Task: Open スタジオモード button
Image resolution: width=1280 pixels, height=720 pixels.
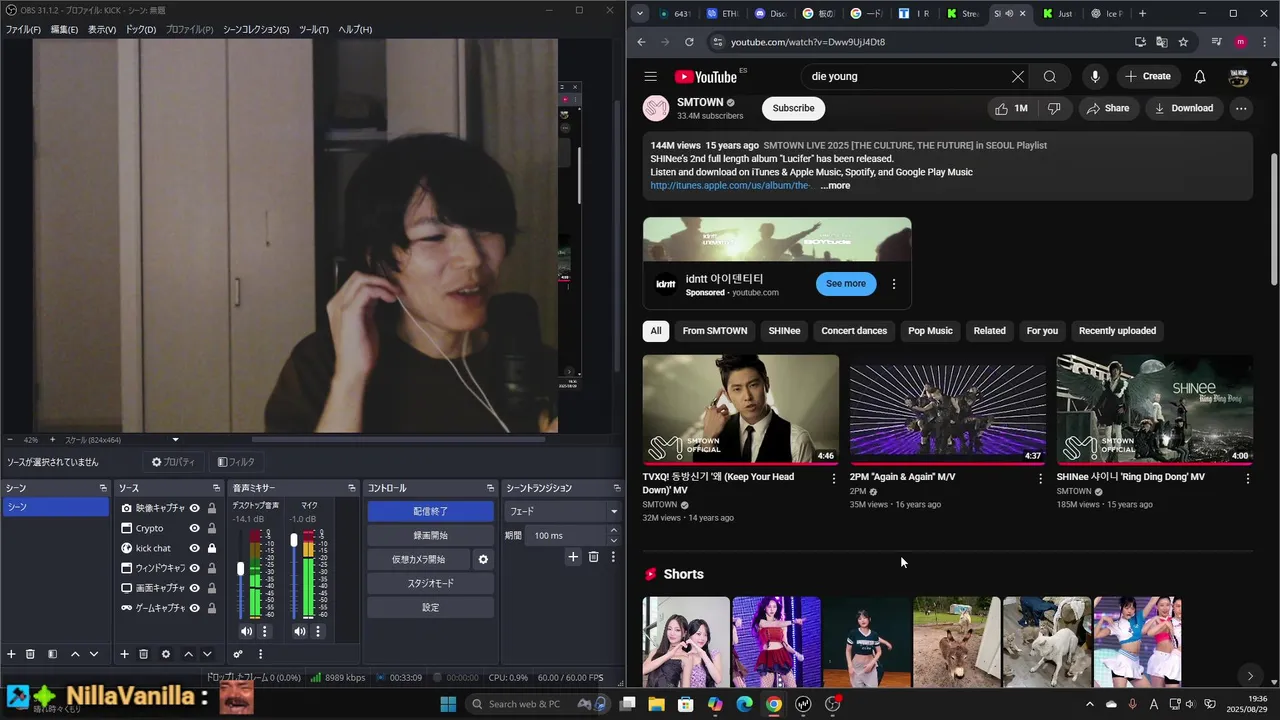Action: 430,583
